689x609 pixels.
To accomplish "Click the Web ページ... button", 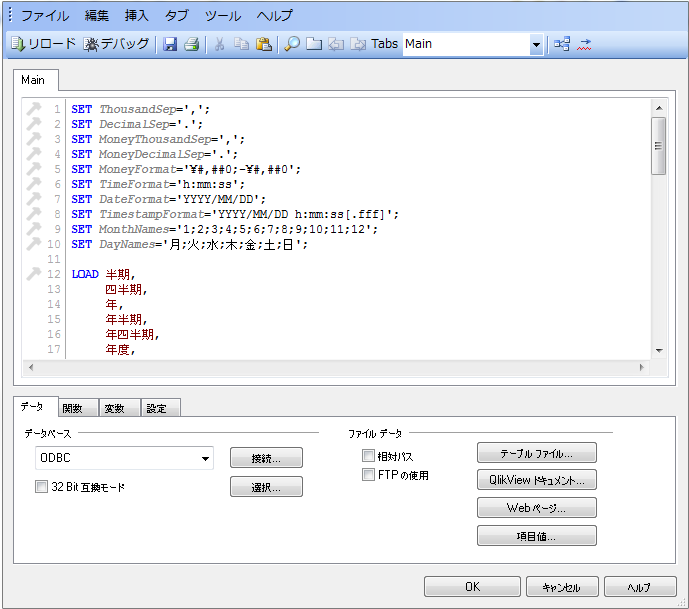I will (537, 508).
